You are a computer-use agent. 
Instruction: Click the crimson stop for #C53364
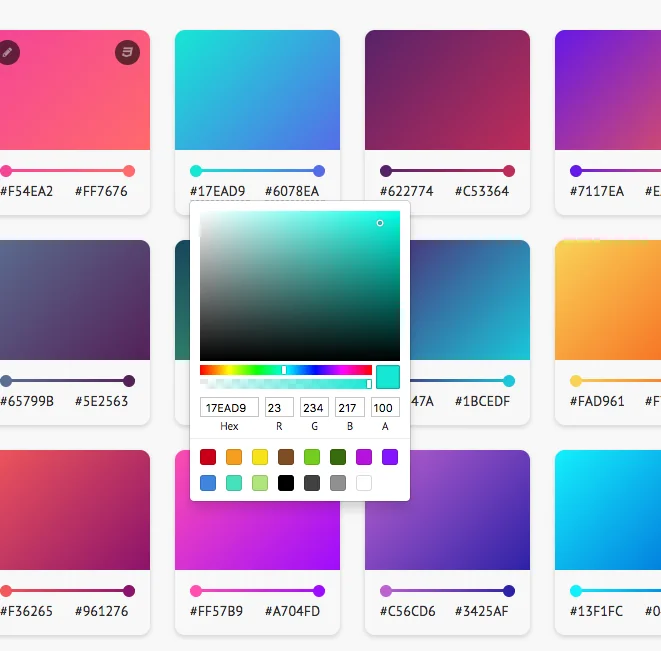(x=509, y=171)
